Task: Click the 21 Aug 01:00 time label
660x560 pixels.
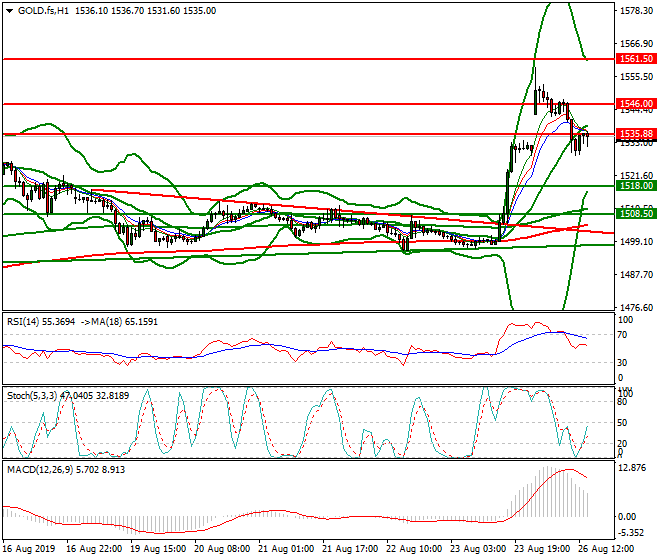Action: click(x=286, y=549)
